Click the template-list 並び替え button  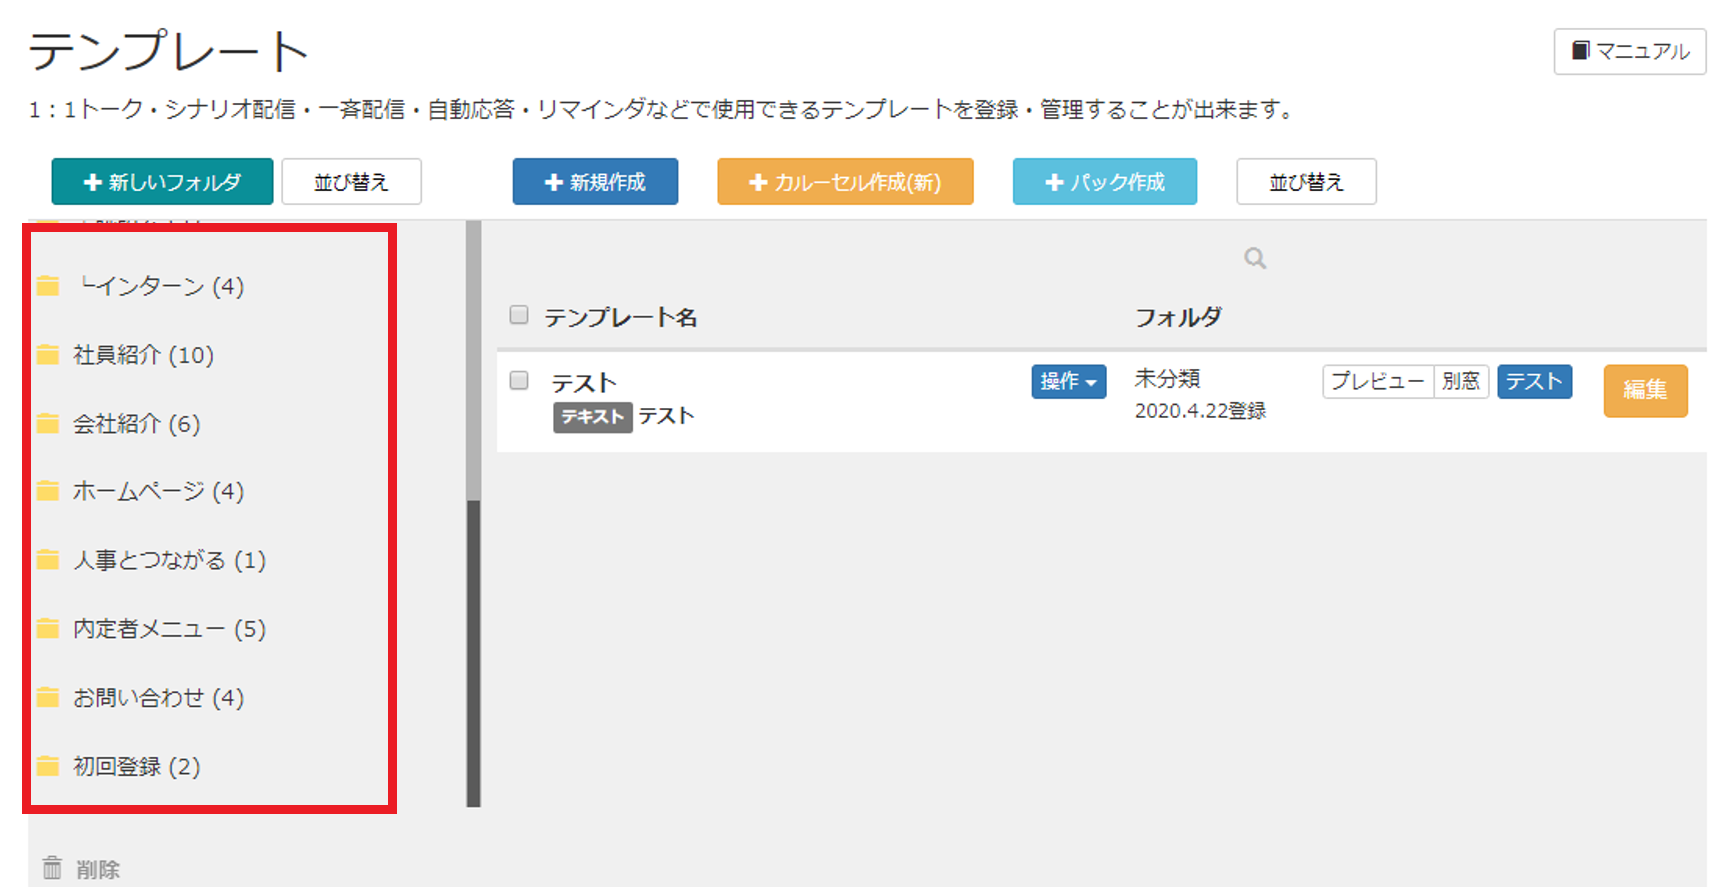pos(1306,182)
